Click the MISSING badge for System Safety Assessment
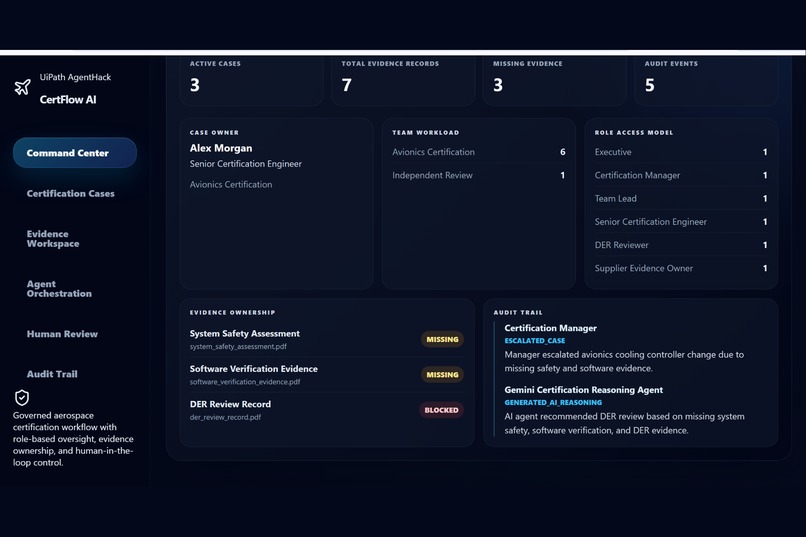The height and width of the screenshot is (537, 806). pos(442,339)
